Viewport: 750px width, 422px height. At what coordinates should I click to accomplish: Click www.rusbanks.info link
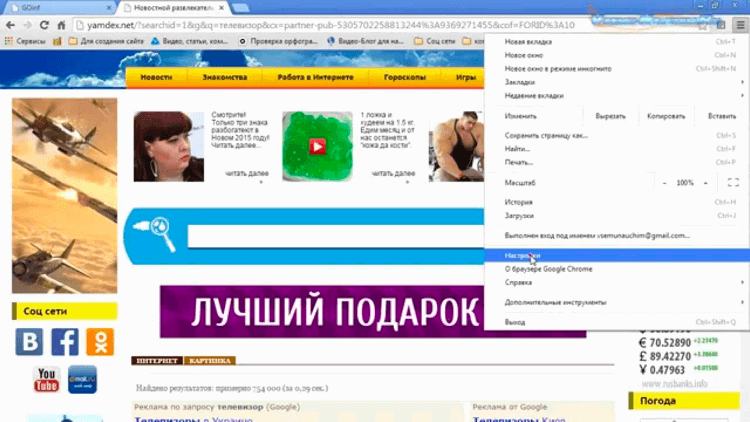coord(674,384)
